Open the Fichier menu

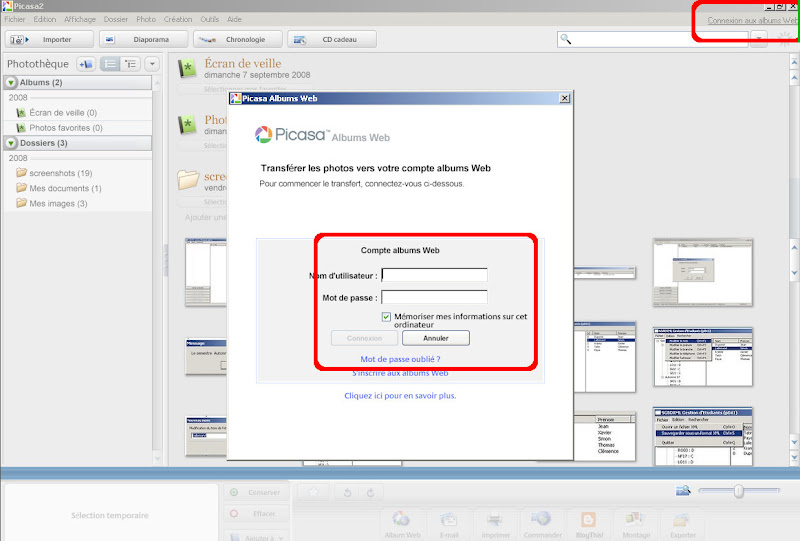(x=15, y=19)
